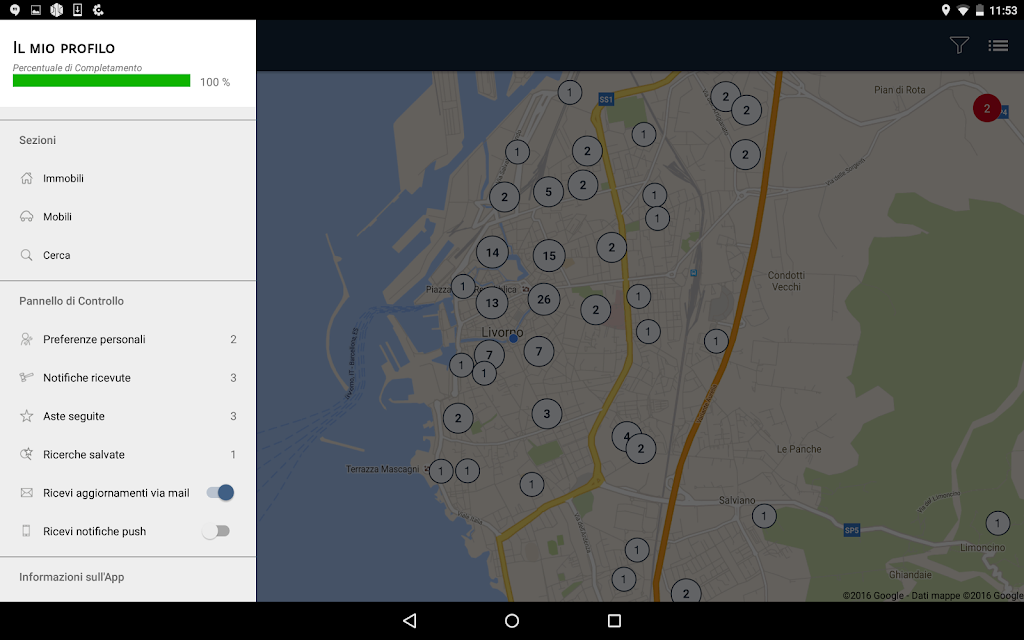Tap the Android home button
Viewport: 1024px width, 640px height.
click(512, 620)
